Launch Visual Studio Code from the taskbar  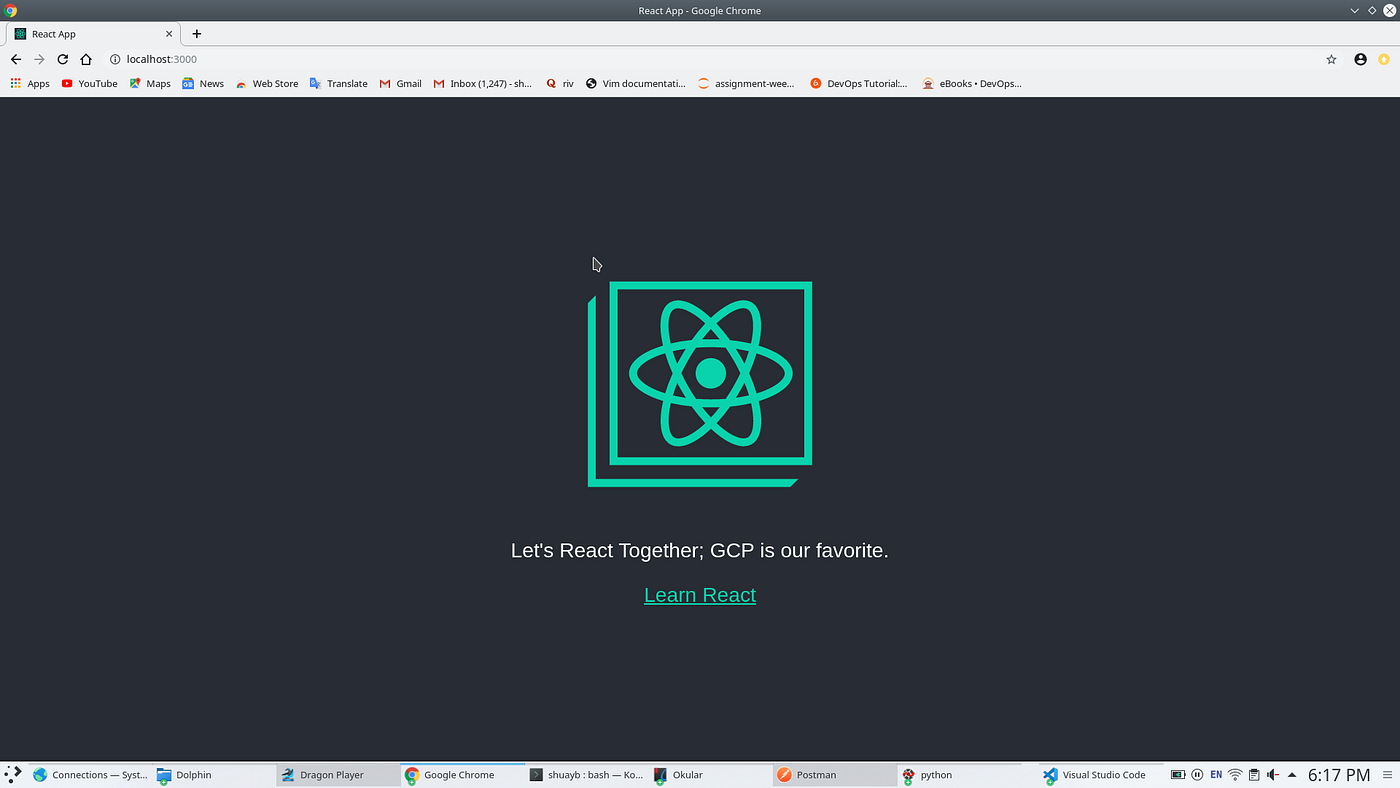(1097, 774)
